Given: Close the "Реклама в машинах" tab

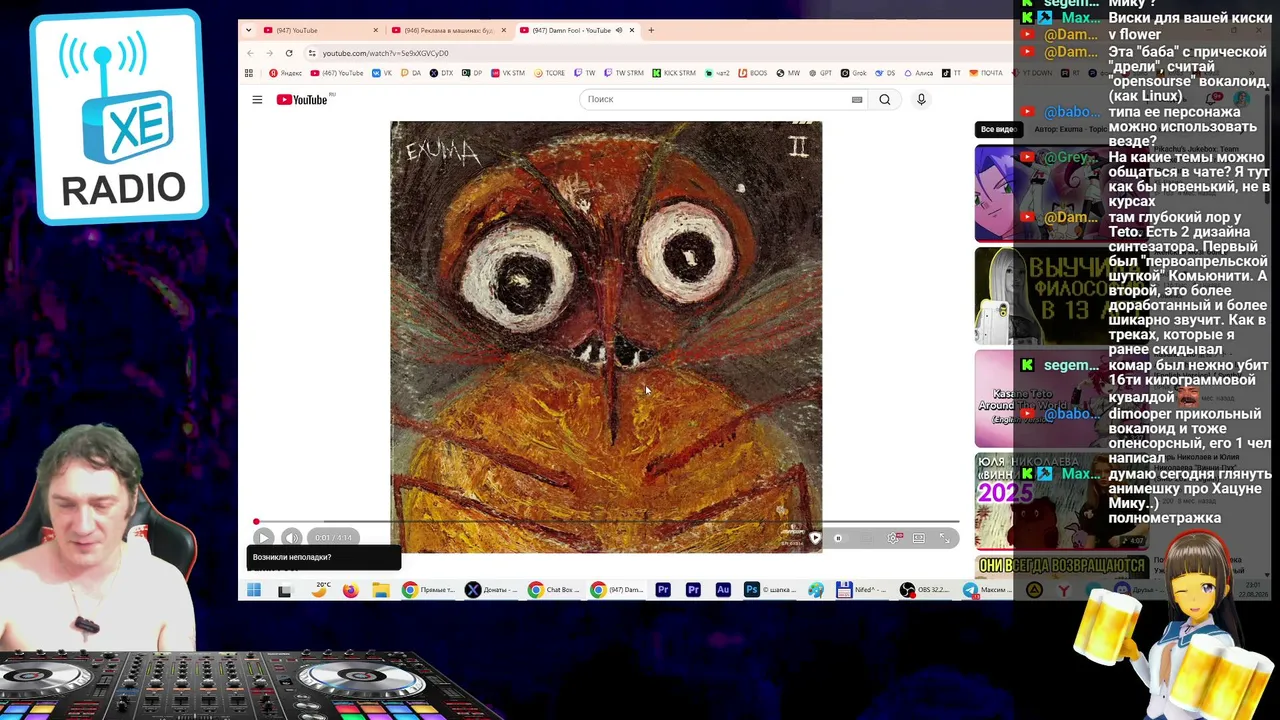Looking at the screenshot, I should (x=503, y=30).
